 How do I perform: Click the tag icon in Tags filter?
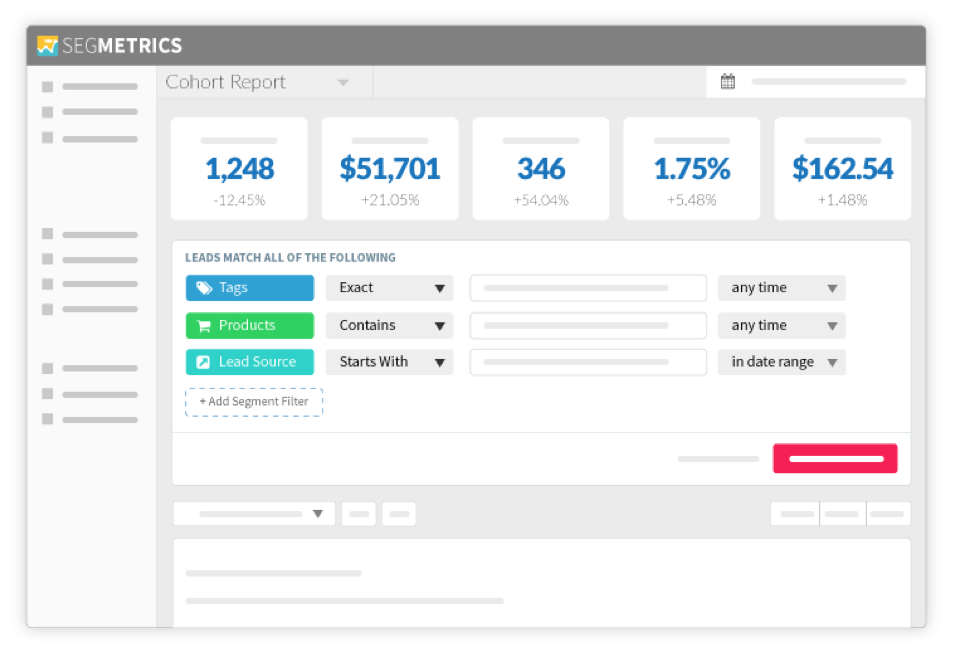(x=204, y=288)
